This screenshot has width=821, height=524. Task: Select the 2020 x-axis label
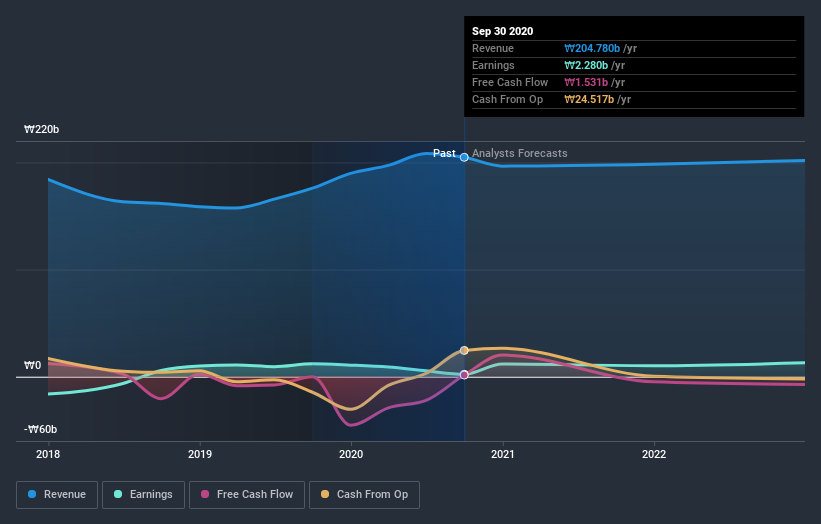click(351, 454)
